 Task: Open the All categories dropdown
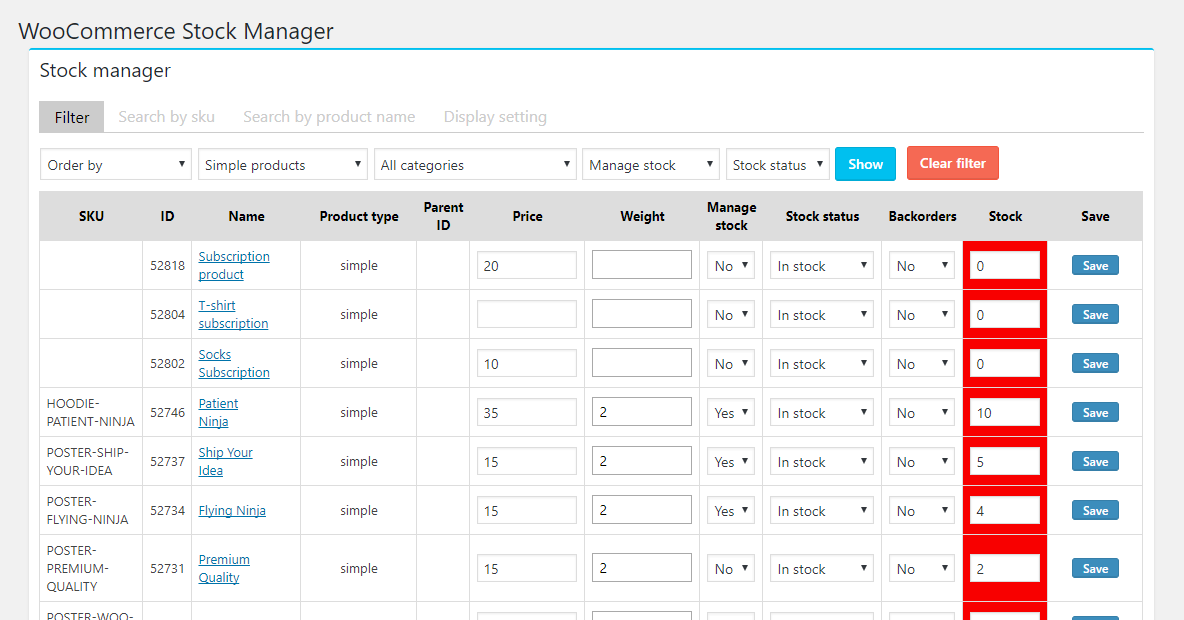pyautogui.click(x=475, y=165)
